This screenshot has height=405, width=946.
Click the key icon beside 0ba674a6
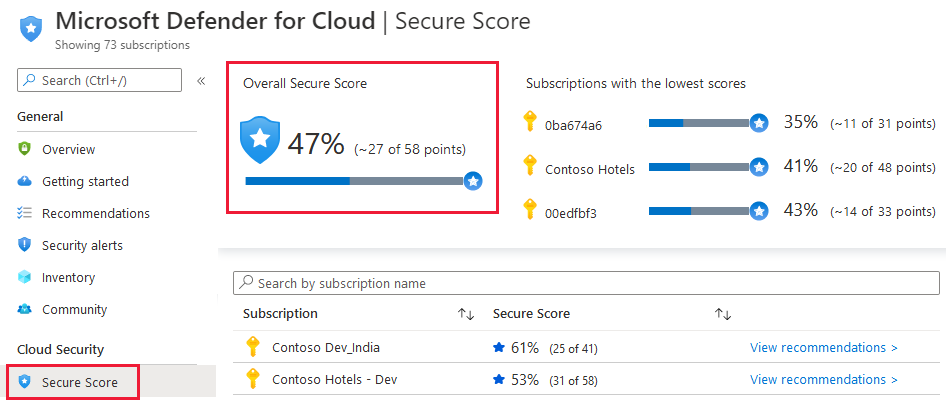tap(530, 123)
